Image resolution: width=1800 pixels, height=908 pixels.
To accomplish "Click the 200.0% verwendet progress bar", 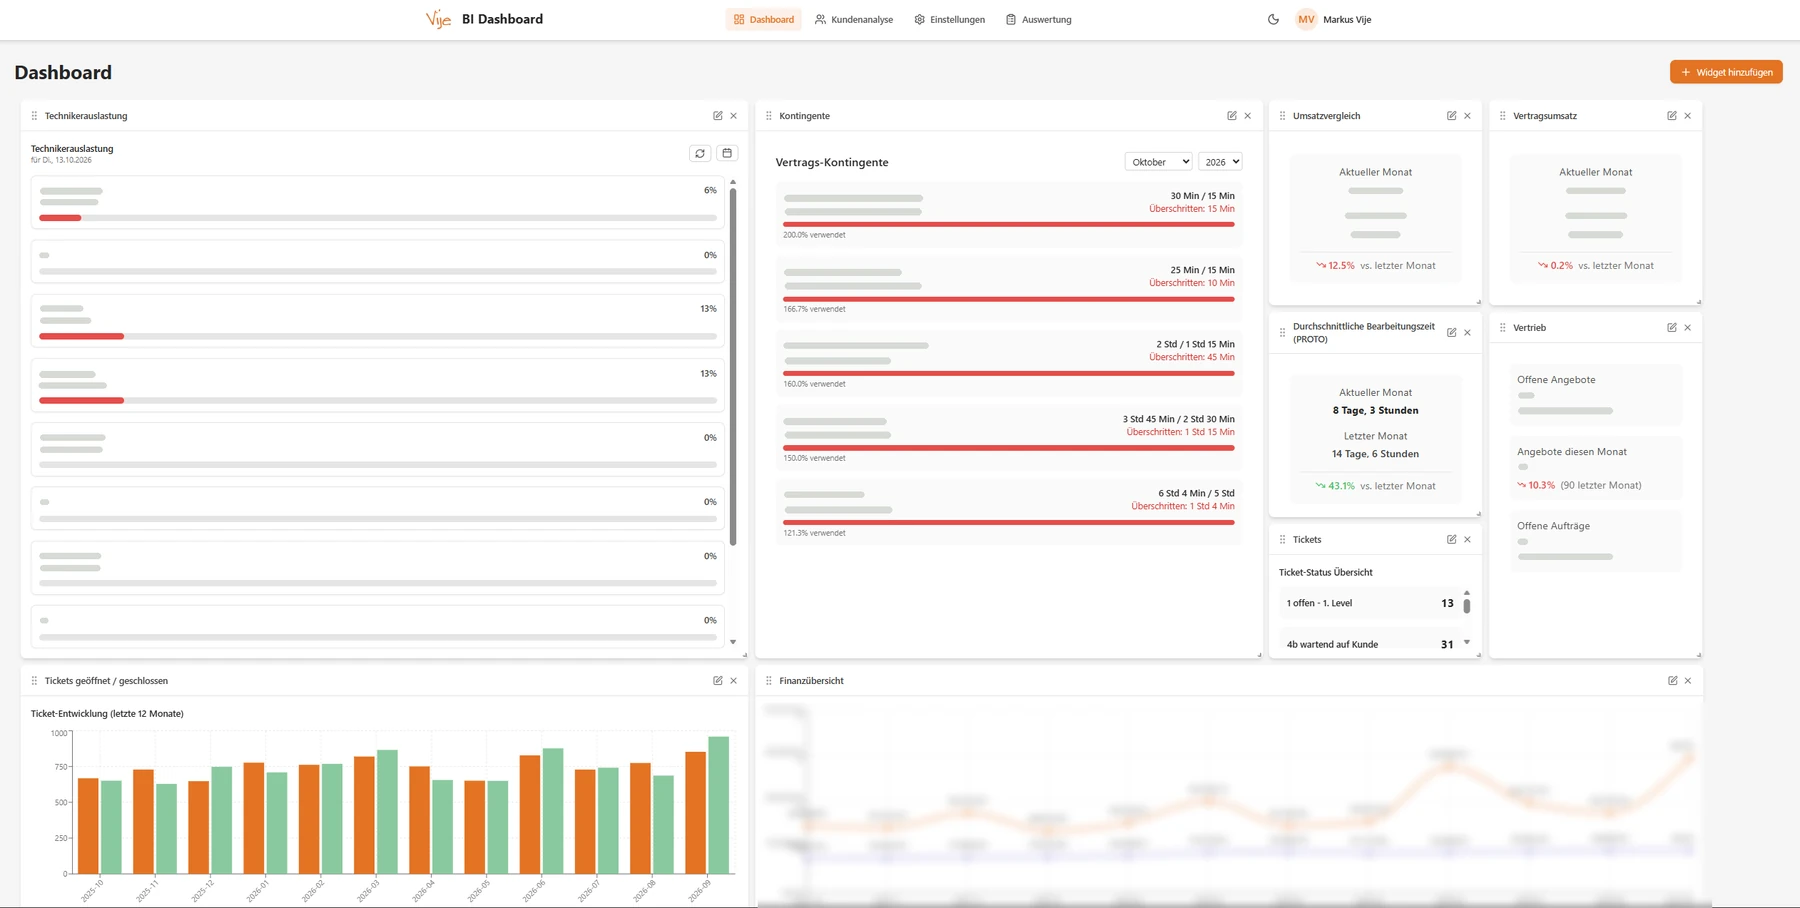I will pos(1009,224).
